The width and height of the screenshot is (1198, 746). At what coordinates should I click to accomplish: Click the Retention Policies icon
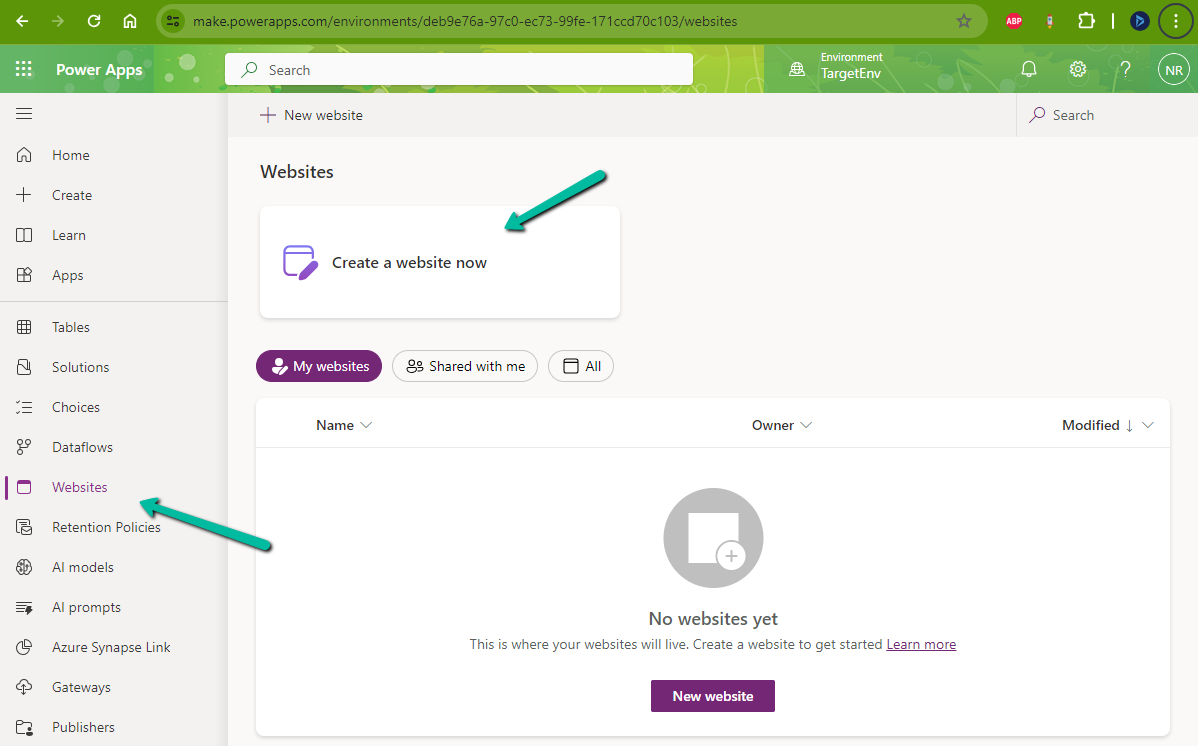coord(24,527)
